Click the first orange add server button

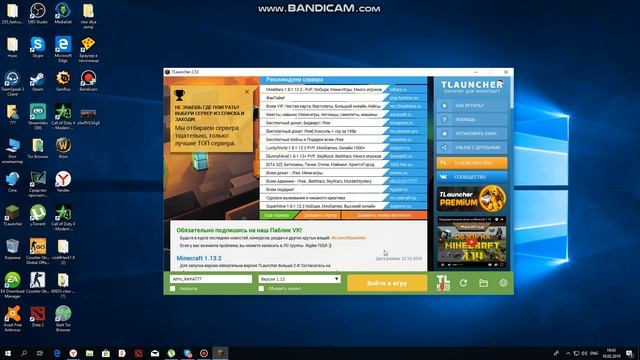320,215
